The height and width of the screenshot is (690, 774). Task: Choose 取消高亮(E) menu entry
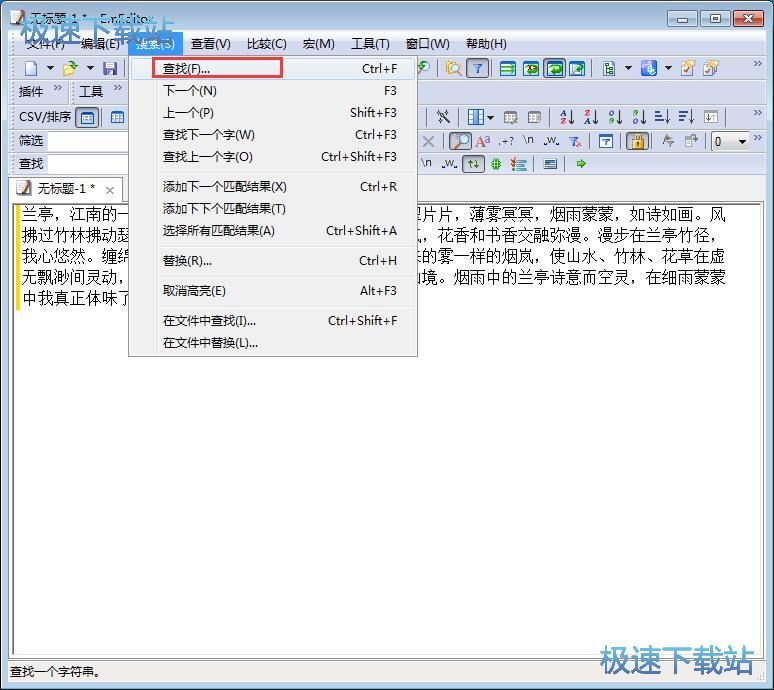tap(273, 291)
